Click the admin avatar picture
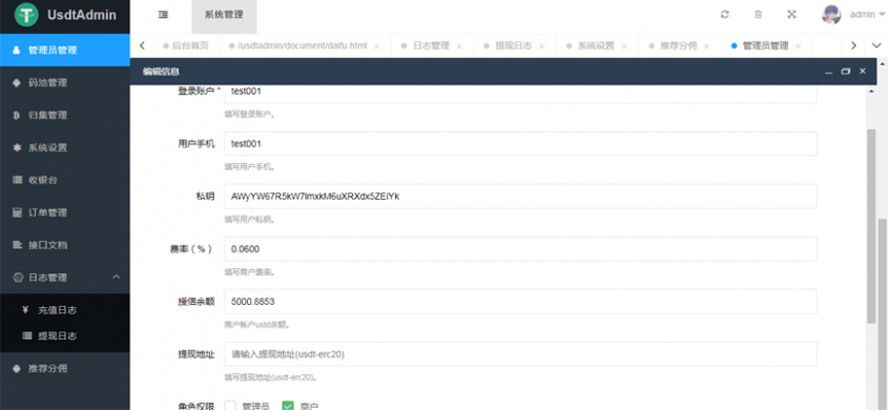Viewport: 888px width, 410px height. [x=831, y=15]
